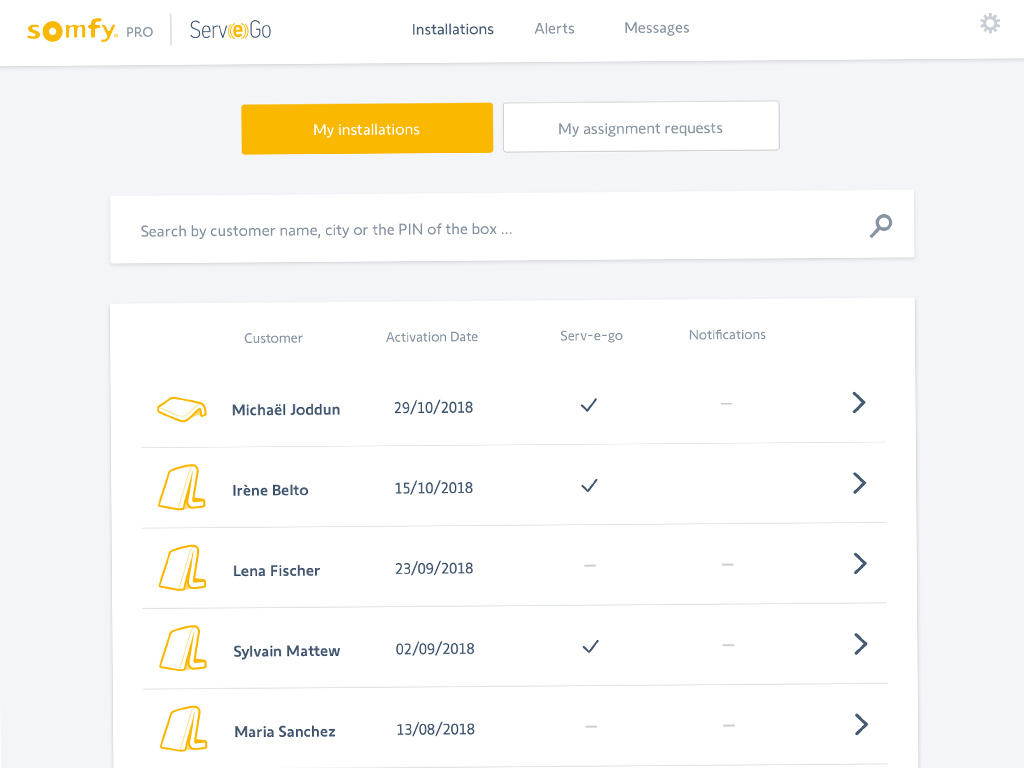Show My assignment requests
Viewport: 1024px width, 768px height.
pyautogui.click(x=640, y=127)
